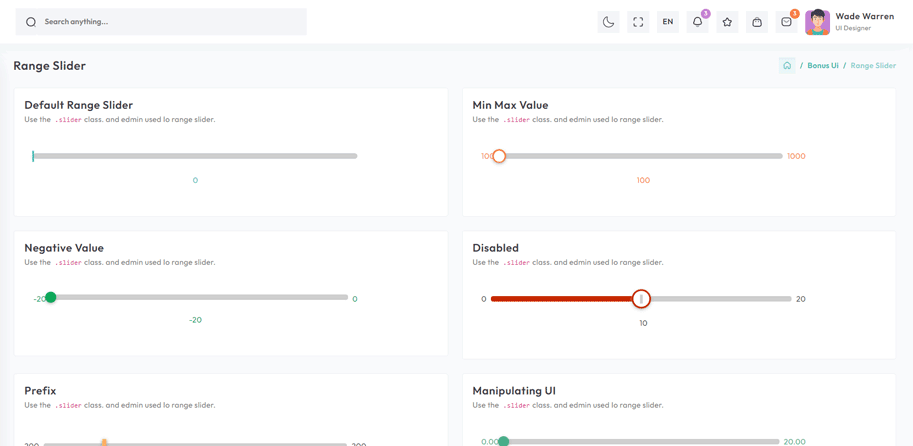Click Wade Warren's profile avatar
Image resolution: width=913 pixels, height=446 pixels.
tap(817, 22)
